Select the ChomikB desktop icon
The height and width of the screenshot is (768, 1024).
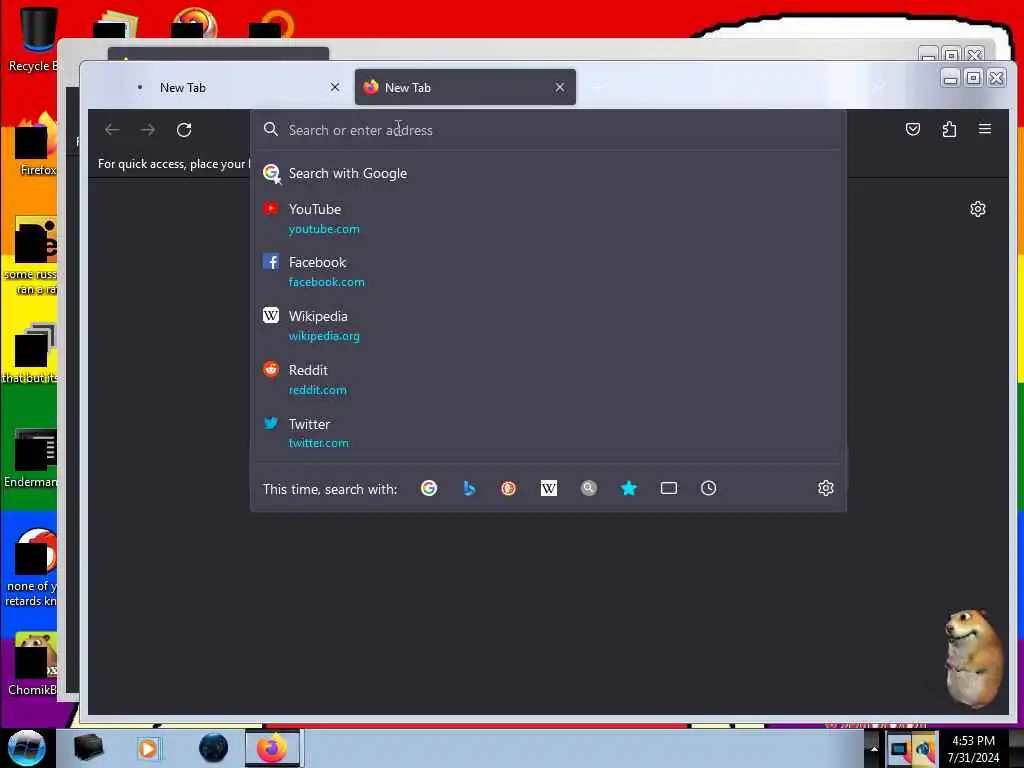(33, 664)
